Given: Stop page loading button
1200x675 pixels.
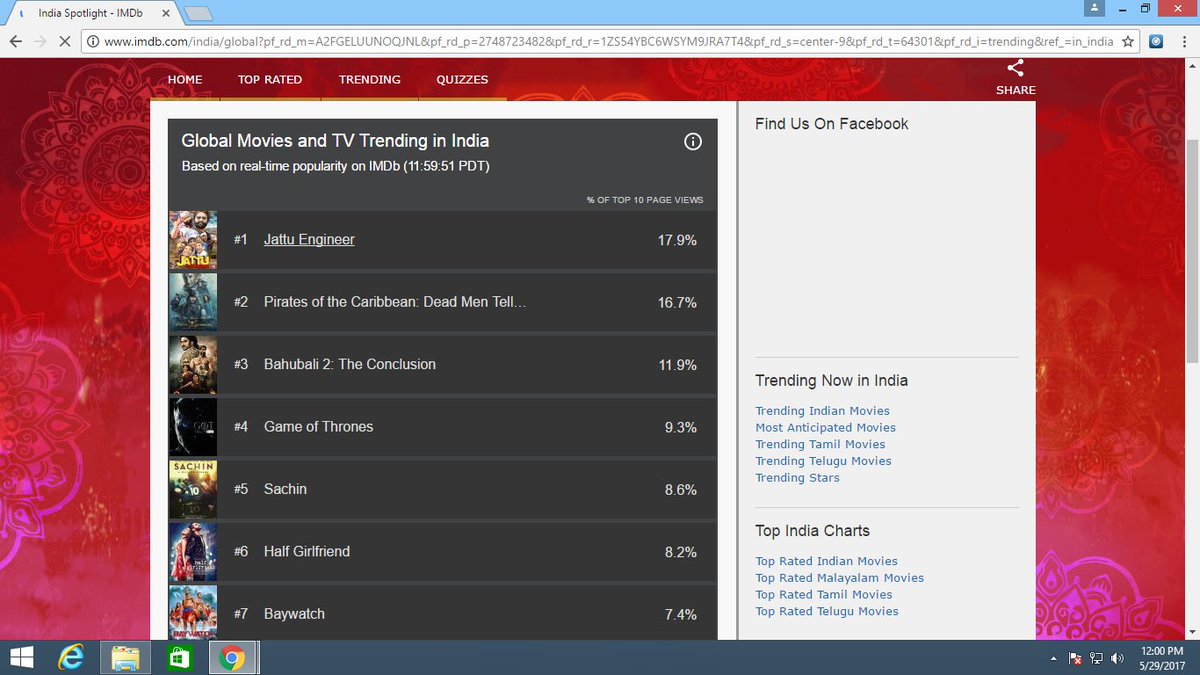Looking at the screenshot, I should [x=65, y=42].
